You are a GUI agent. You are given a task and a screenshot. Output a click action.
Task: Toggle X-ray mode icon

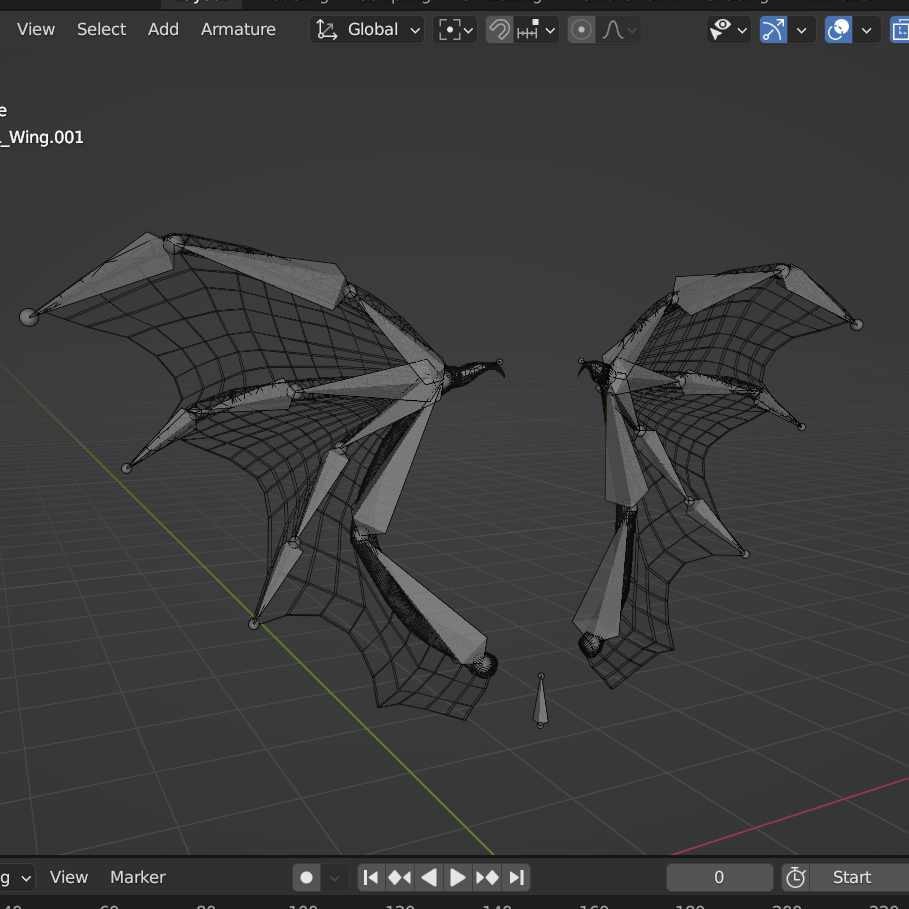(900, 30)
